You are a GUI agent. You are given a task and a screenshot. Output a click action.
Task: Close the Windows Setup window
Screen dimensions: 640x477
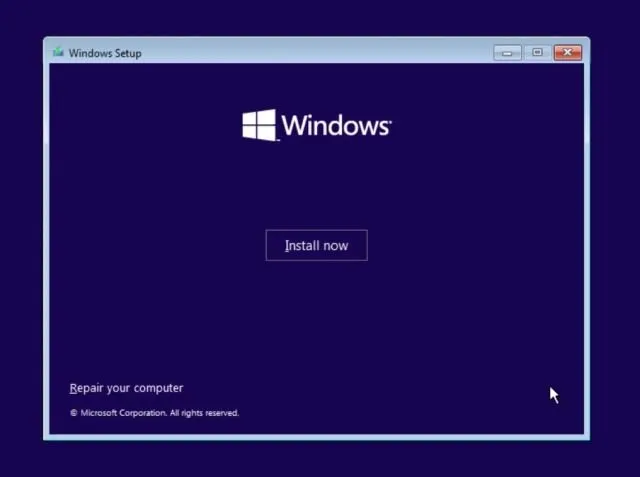pos(567,53)
